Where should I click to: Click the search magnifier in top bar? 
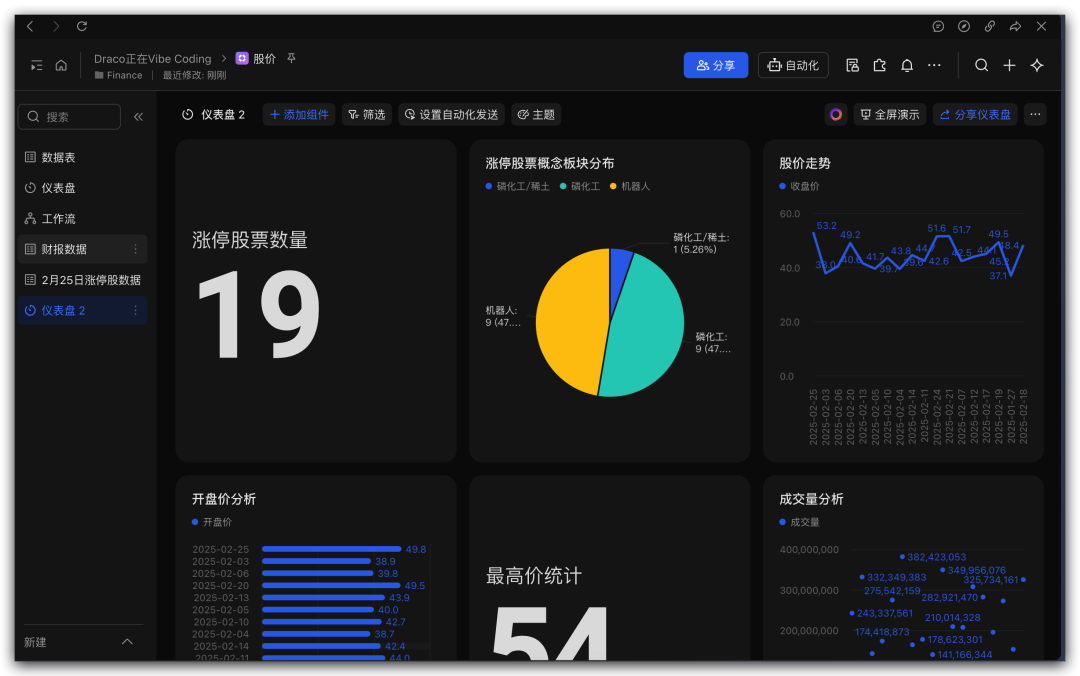pos(981,65)
